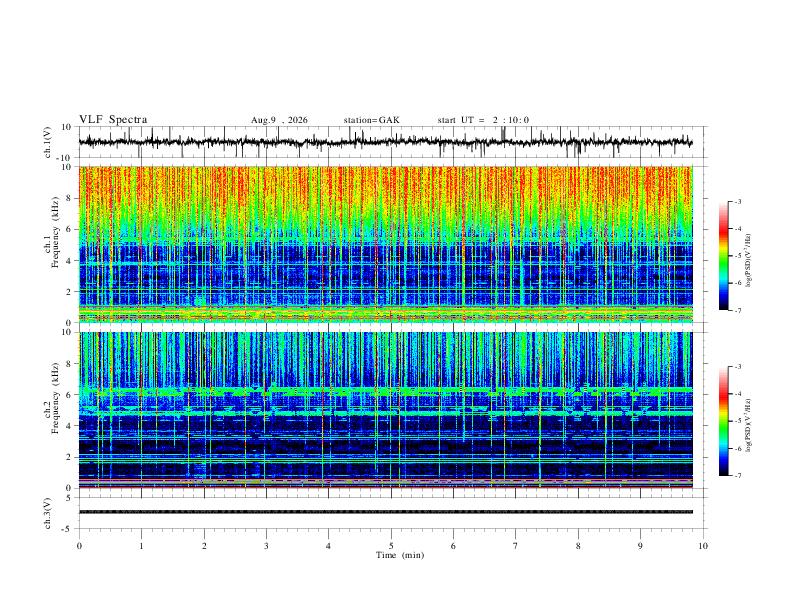Click the ch.1(V) axis label
Image resolution: width=792 pixels, height=612 pixels.
48,142
